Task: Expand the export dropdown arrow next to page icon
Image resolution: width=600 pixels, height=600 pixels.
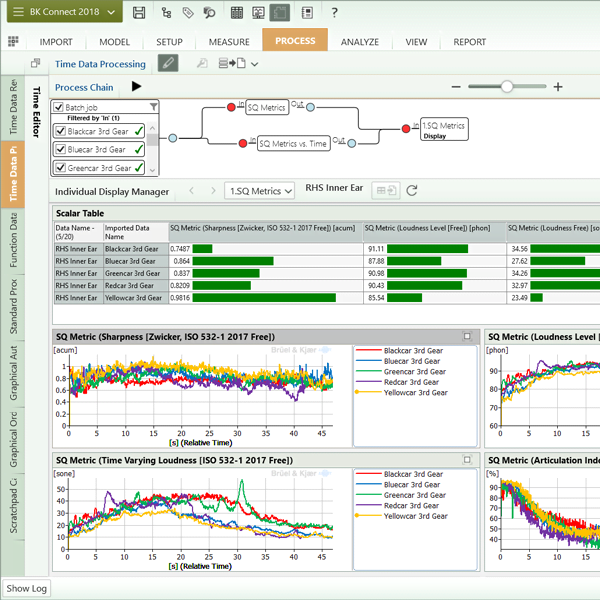Action: (x=255, y=64)
